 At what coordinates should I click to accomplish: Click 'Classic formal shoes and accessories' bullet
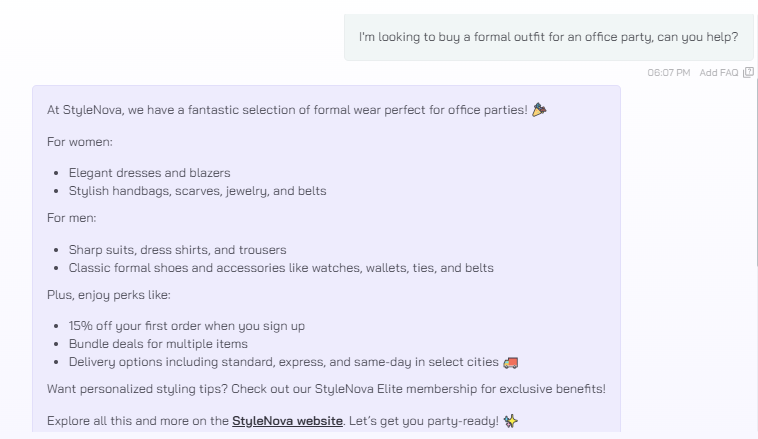281,267
